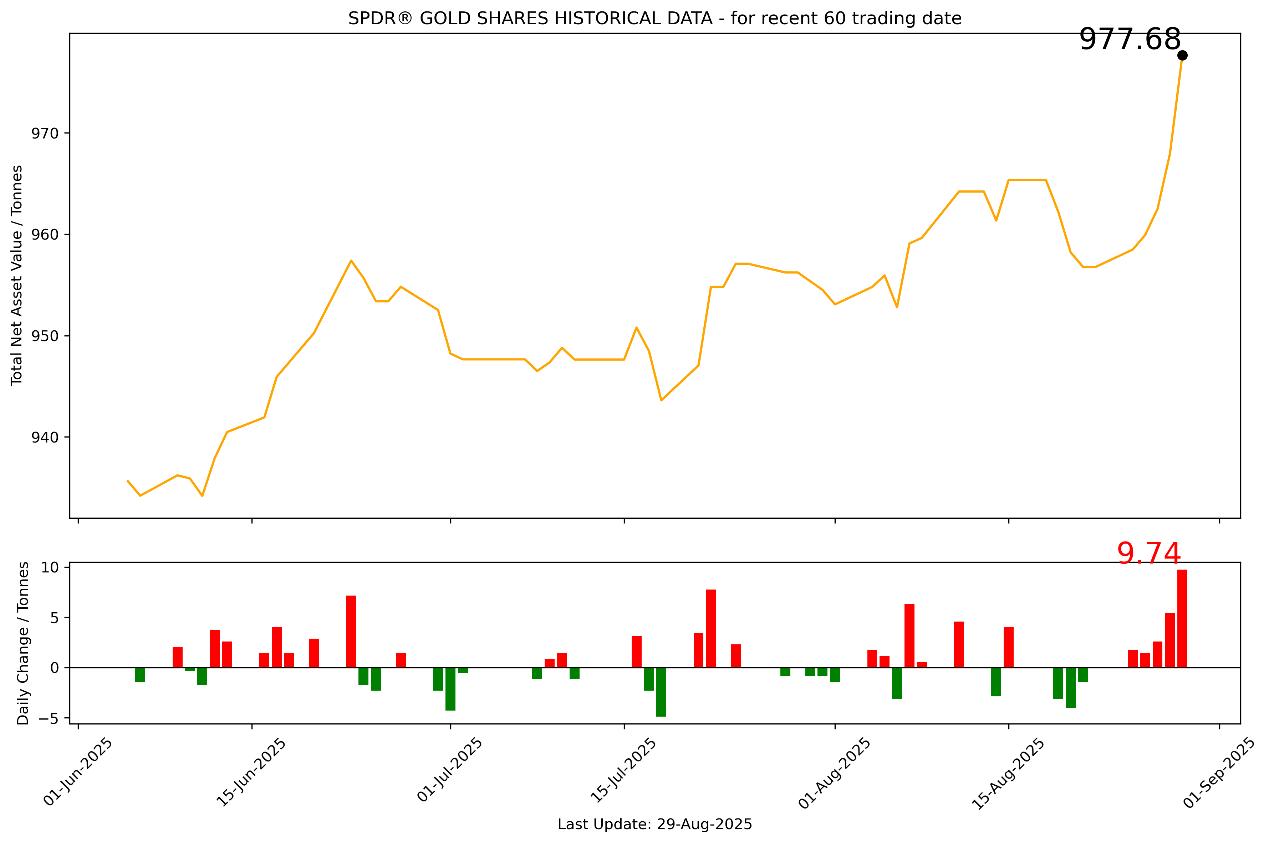
Task: Click the 960 tick label on the upper chart
Action: (47, 235)
